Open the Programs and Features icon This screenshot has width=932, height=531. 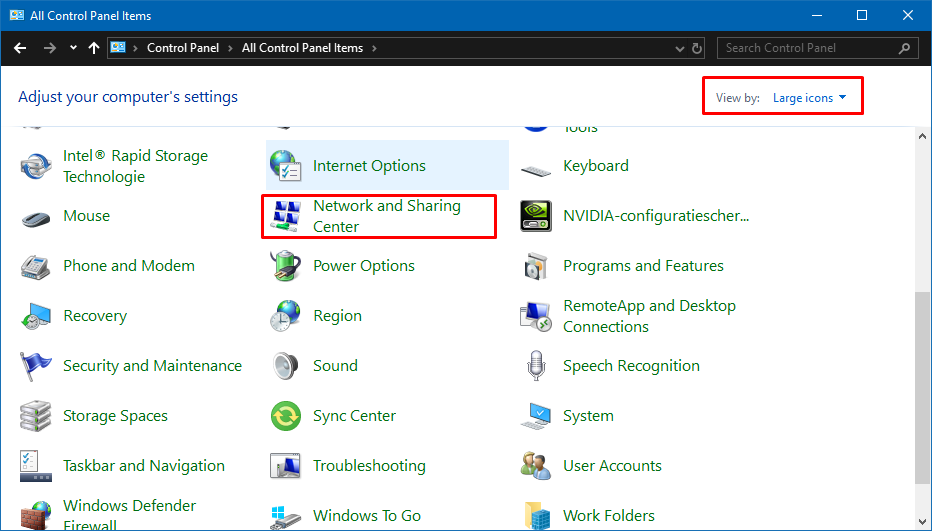pos(536,266)
